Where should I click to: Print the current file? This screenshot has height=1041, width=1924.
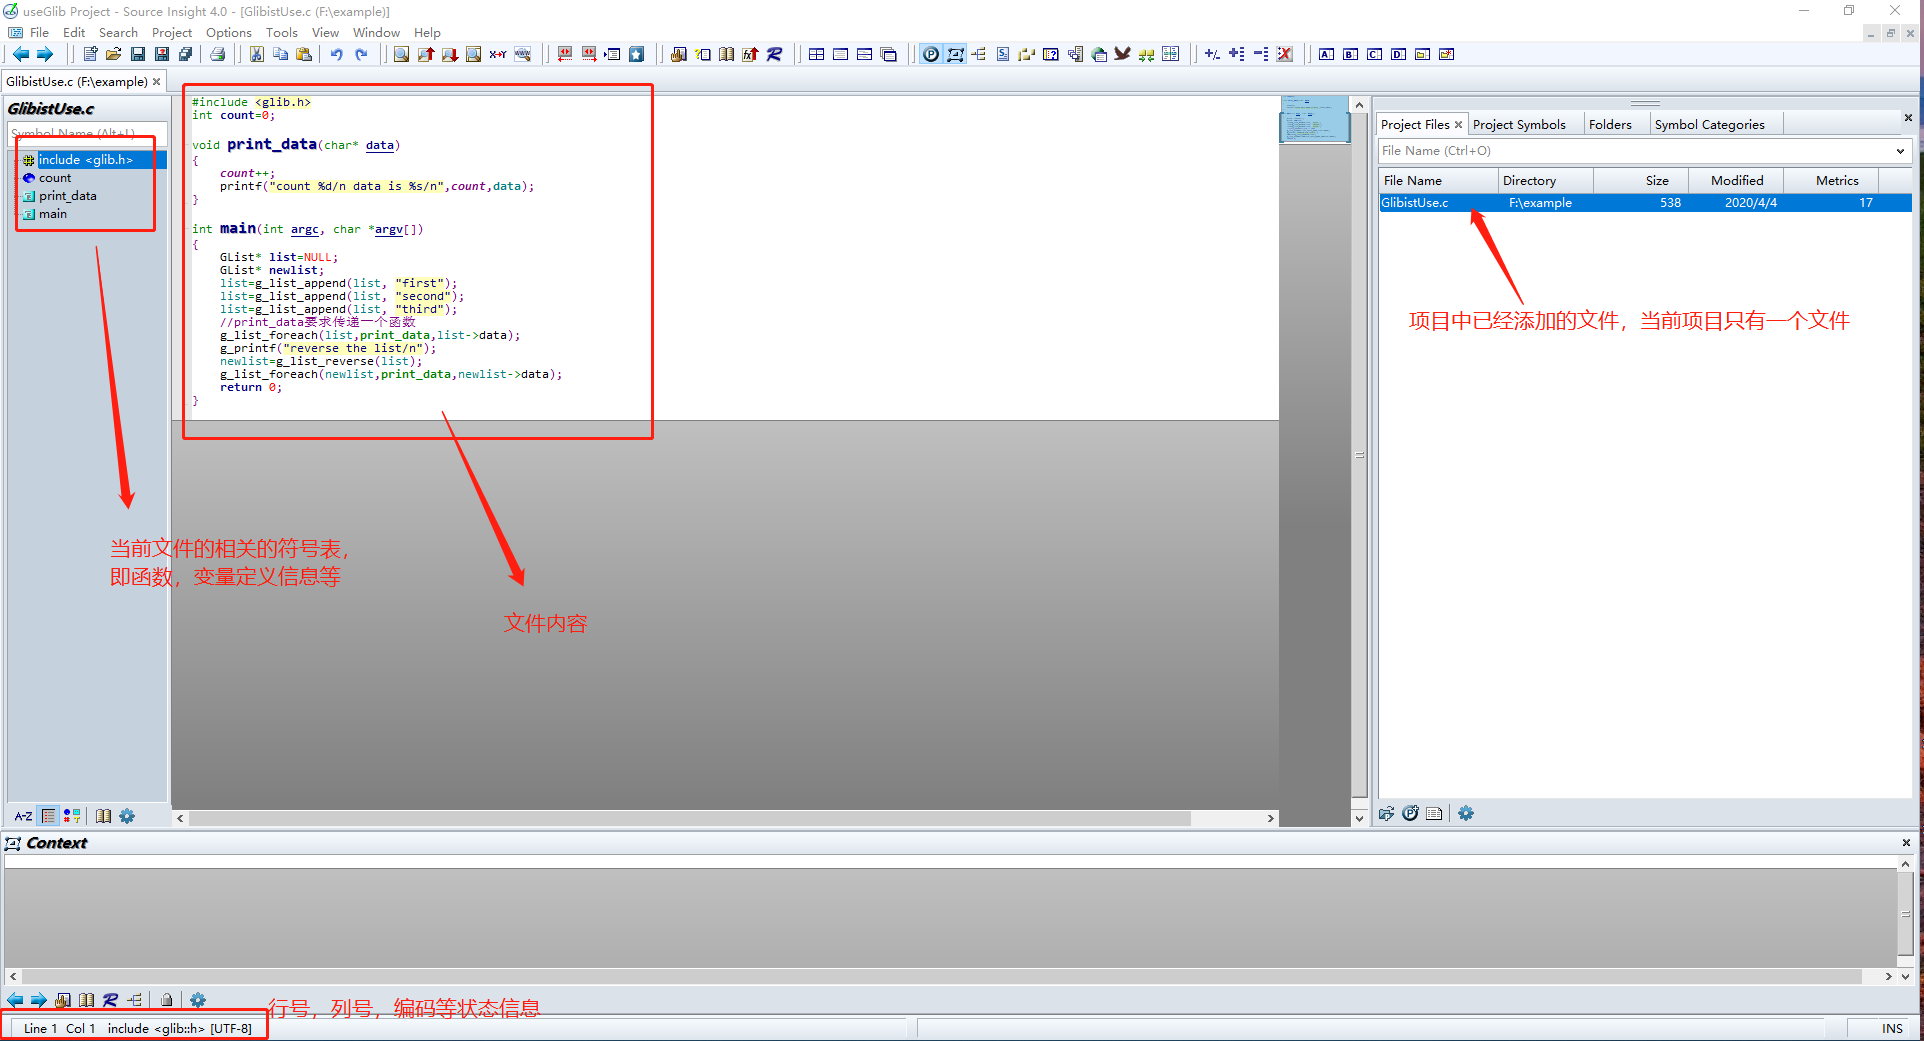218,54
